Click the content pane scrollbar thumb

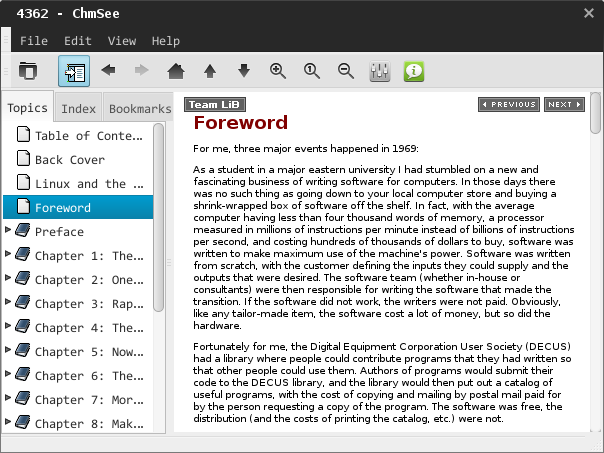coord(596,113)
